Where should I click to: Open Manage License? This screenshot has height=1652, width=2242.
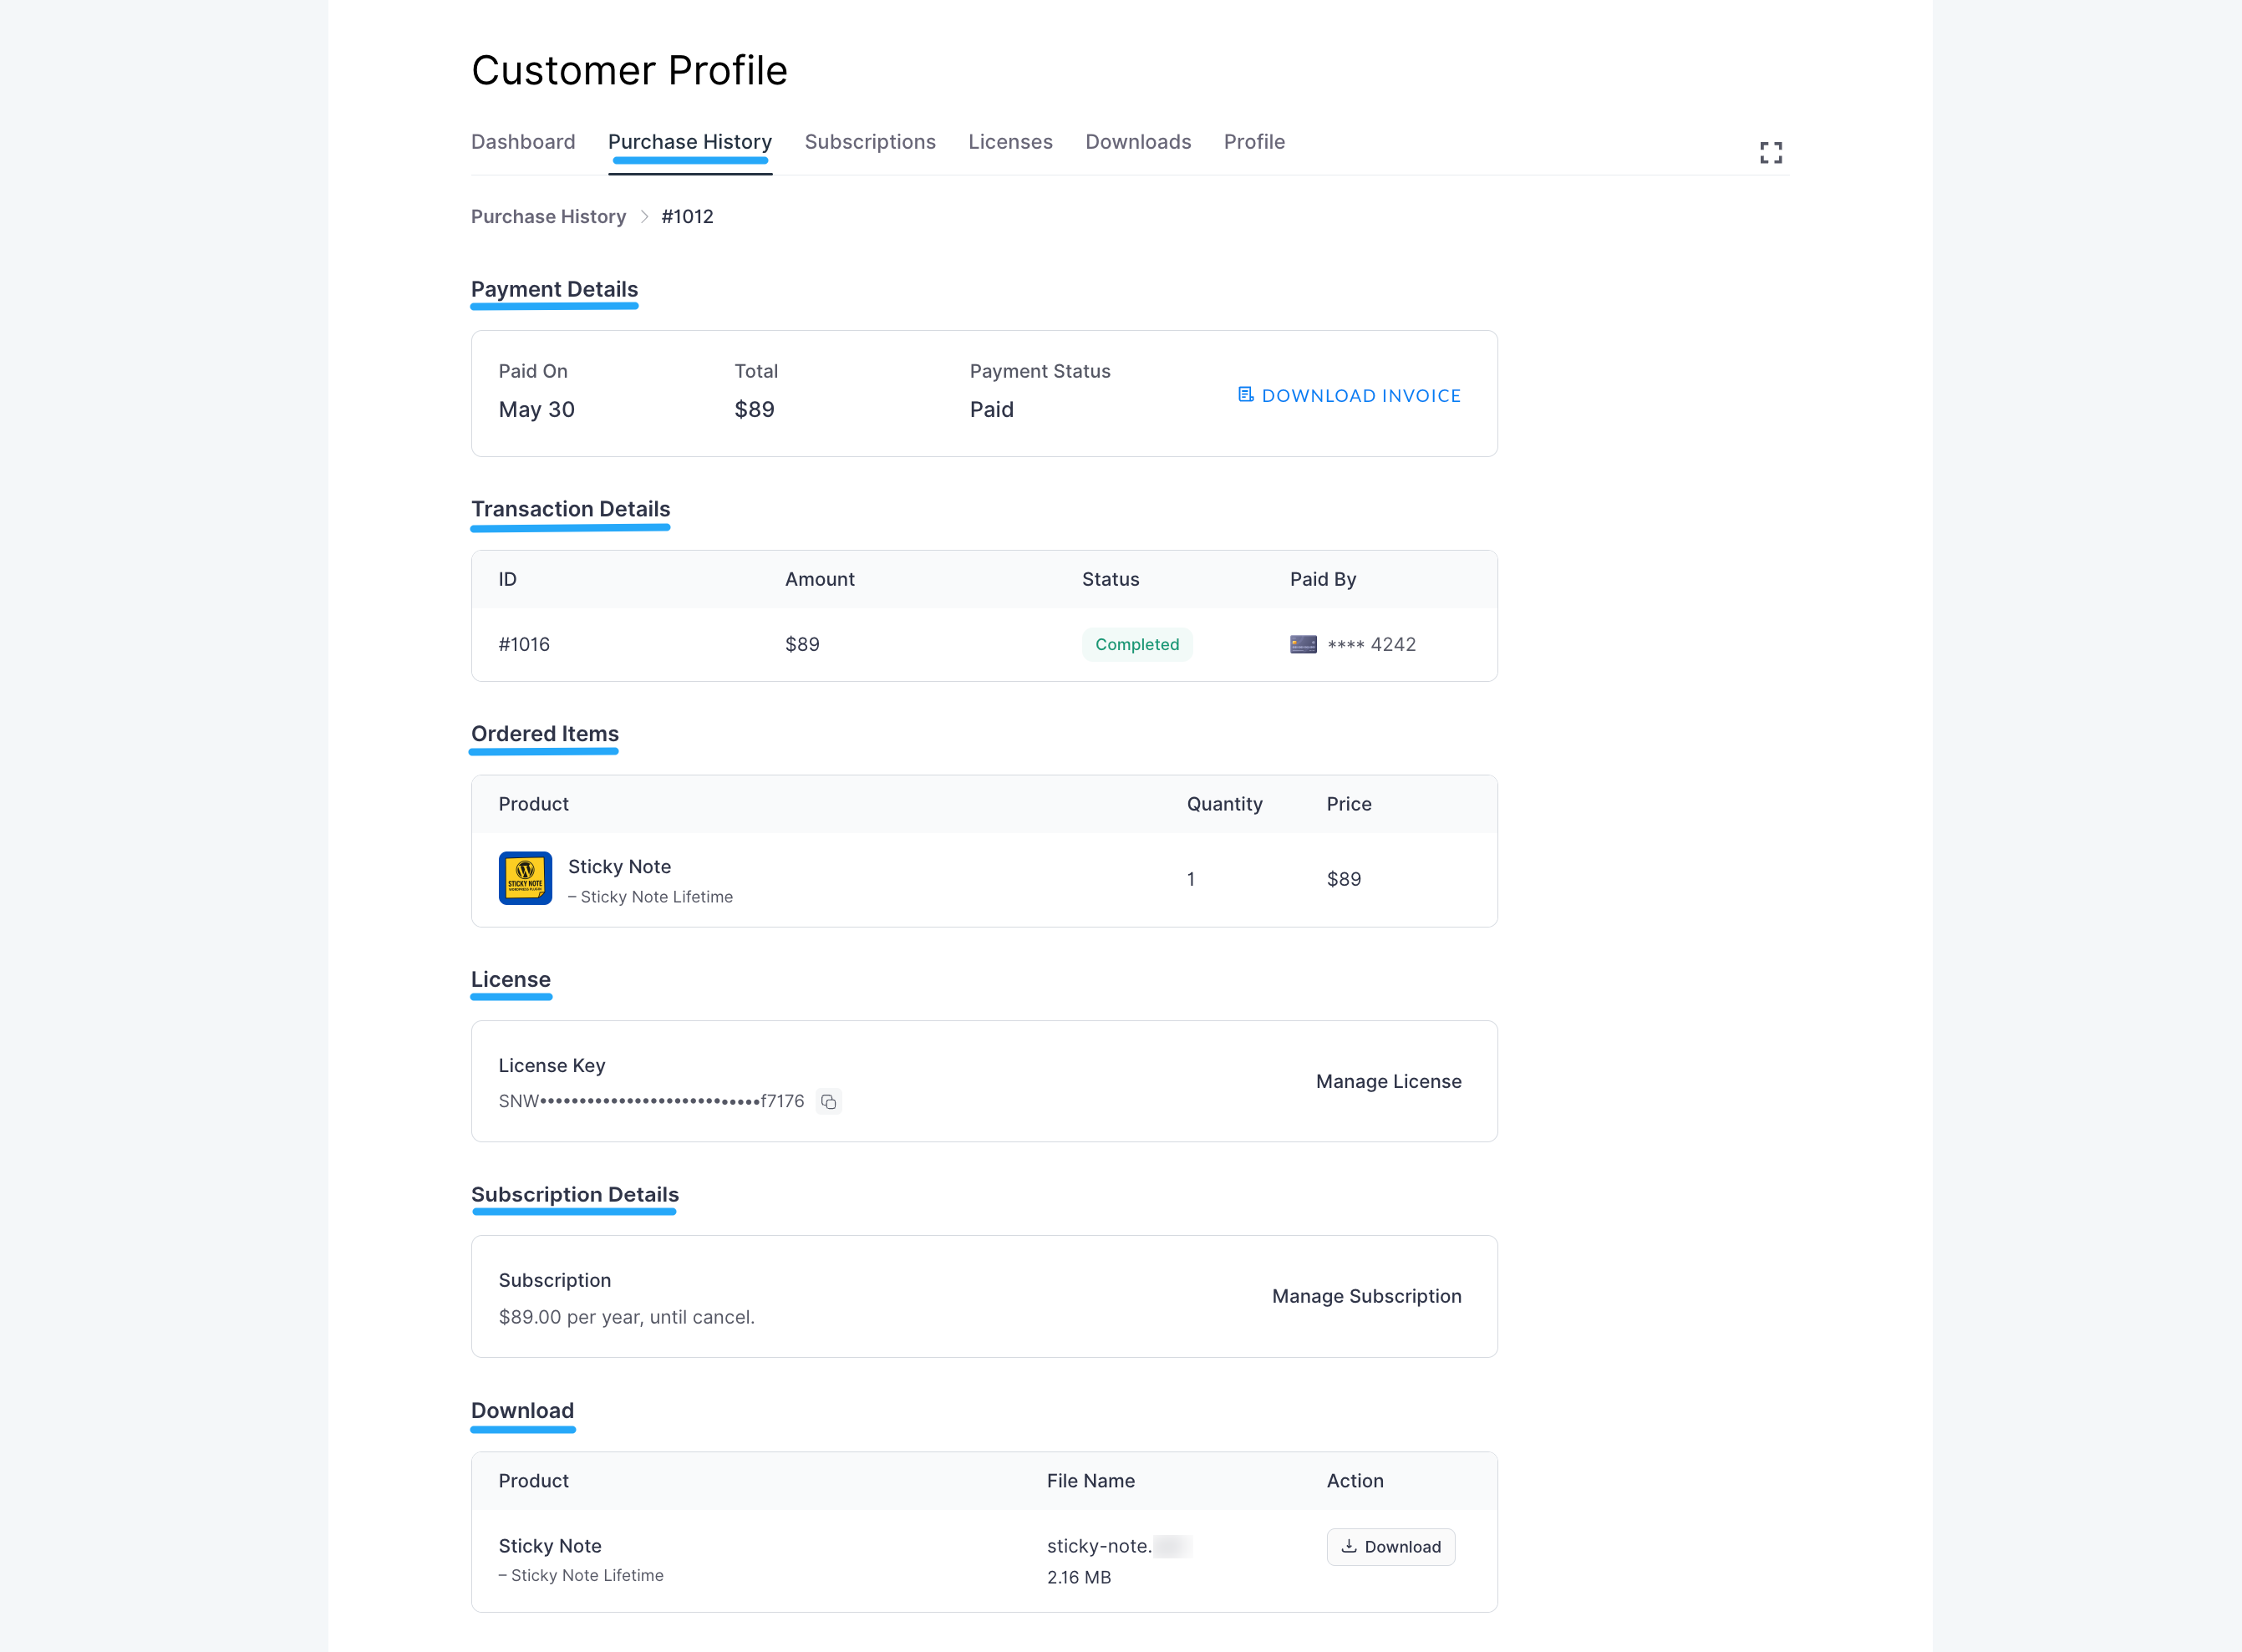1388,1081
